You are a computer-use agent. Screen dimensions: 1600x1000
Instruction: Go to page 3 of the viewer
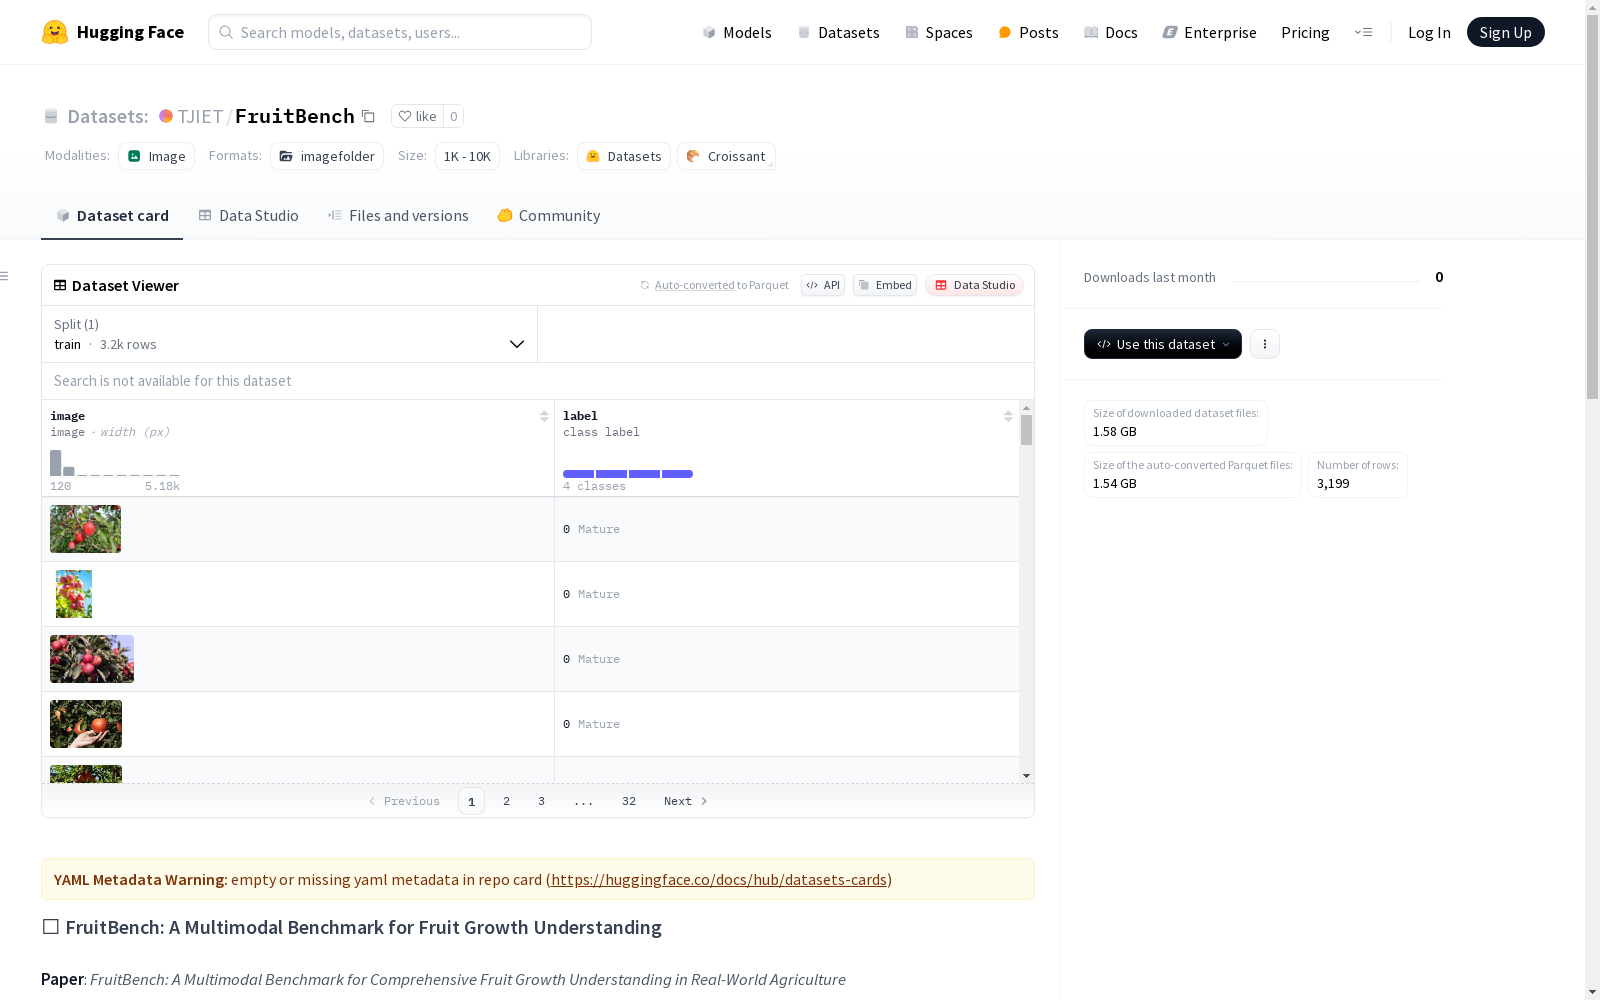pos(542,801)
